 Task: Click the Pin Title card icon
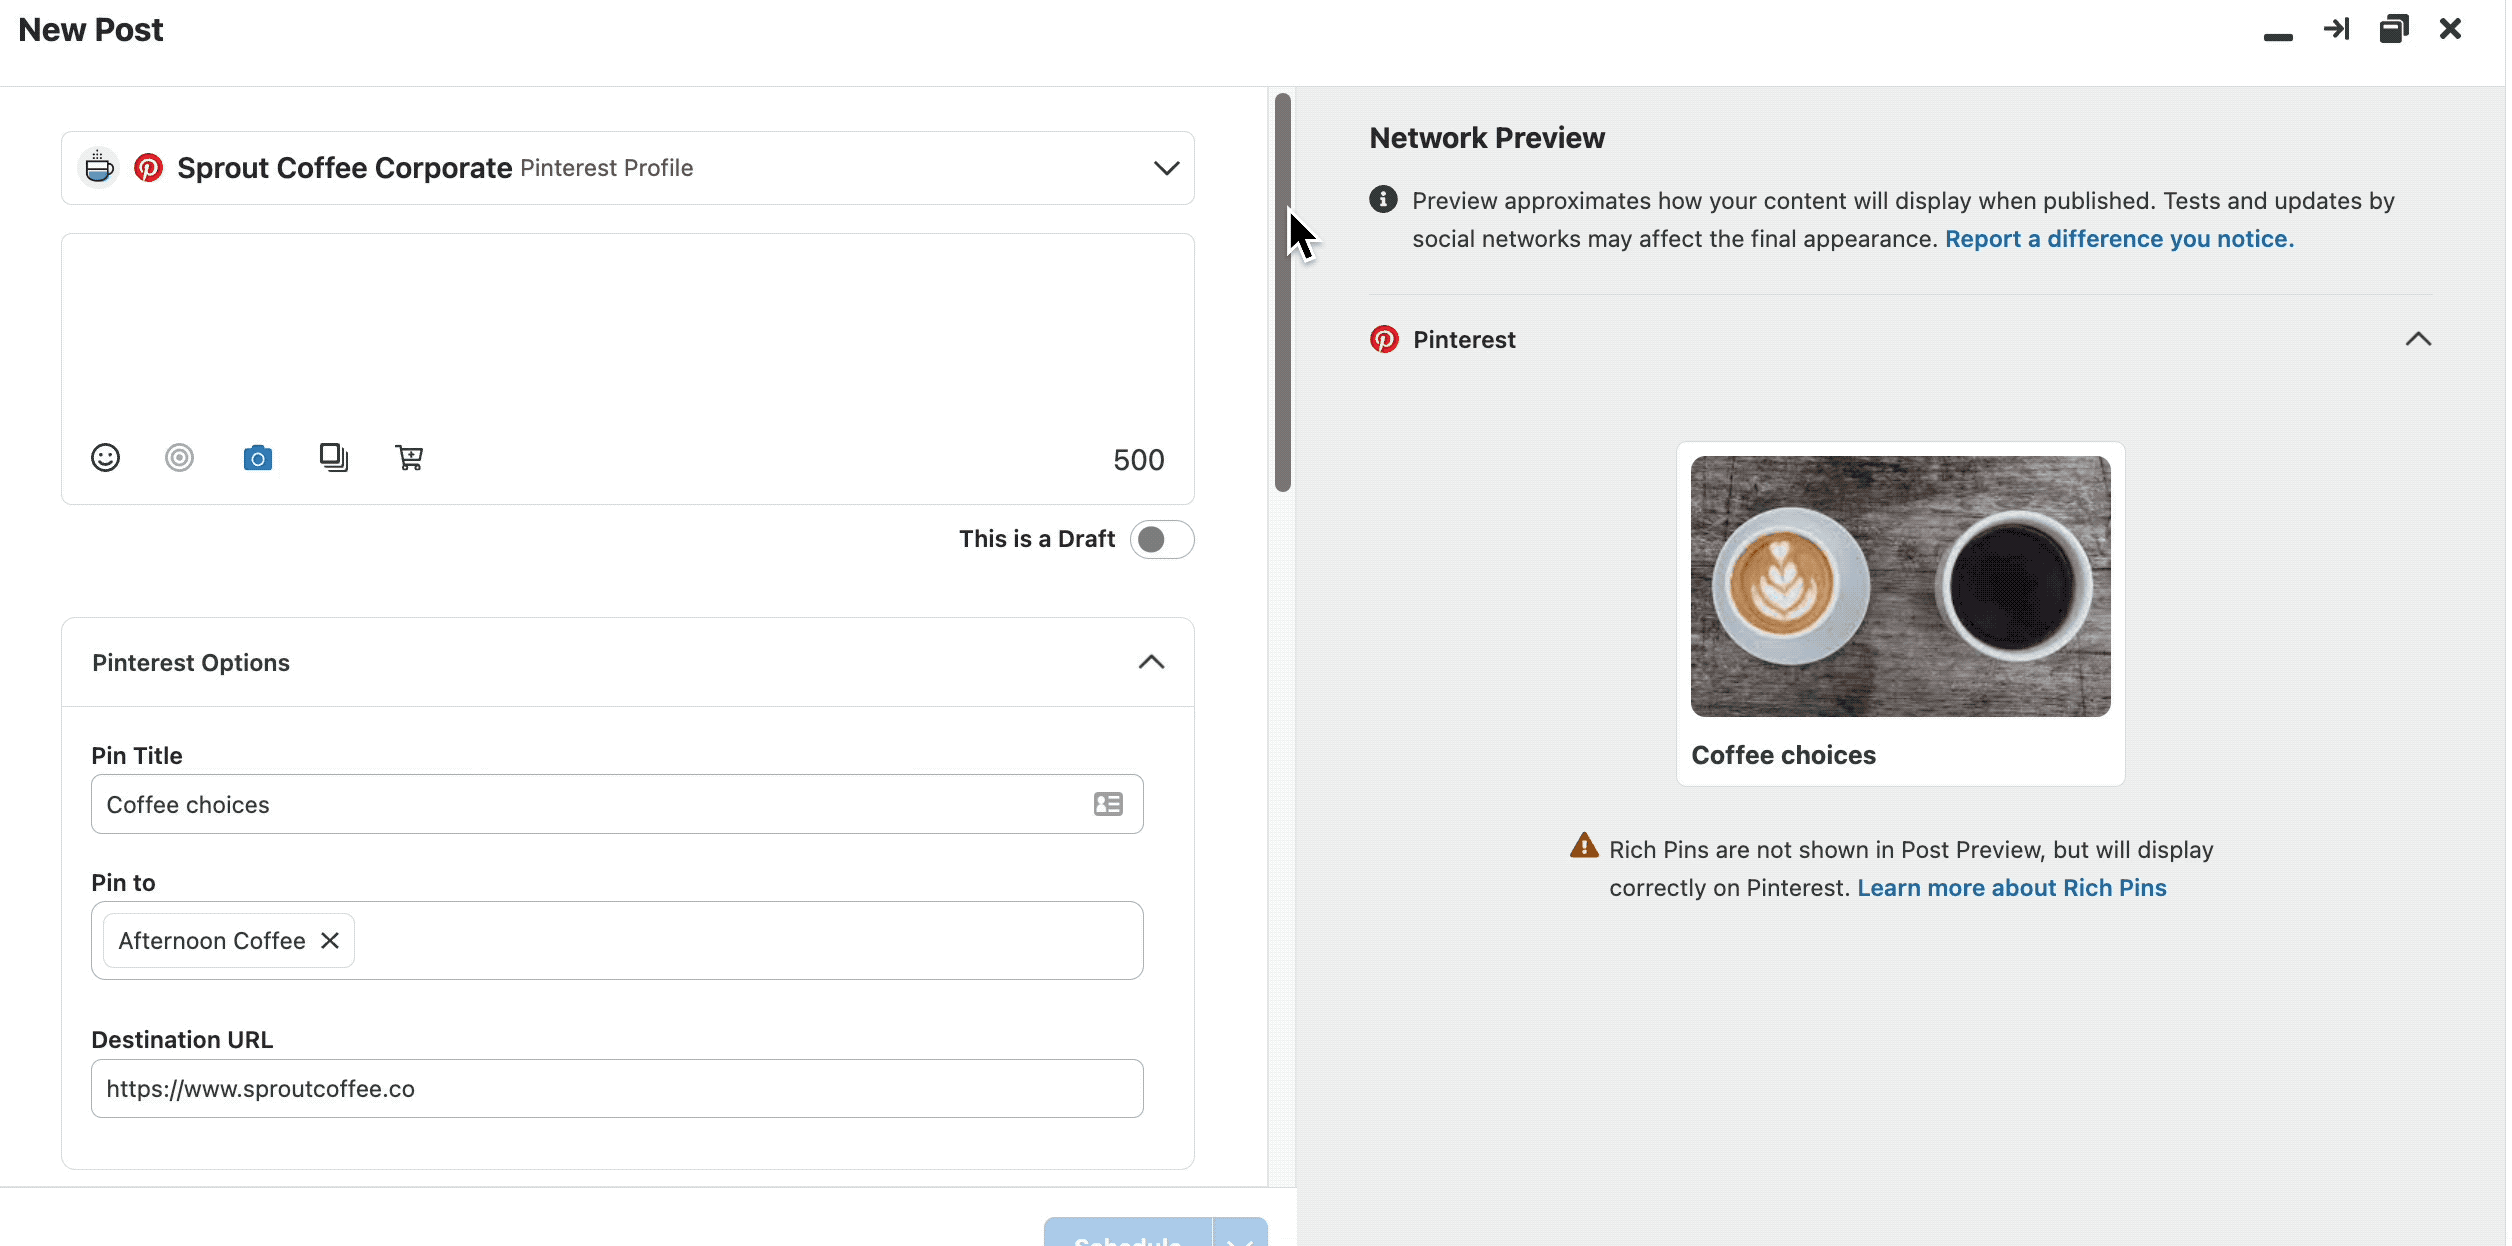coord(1108,804)
